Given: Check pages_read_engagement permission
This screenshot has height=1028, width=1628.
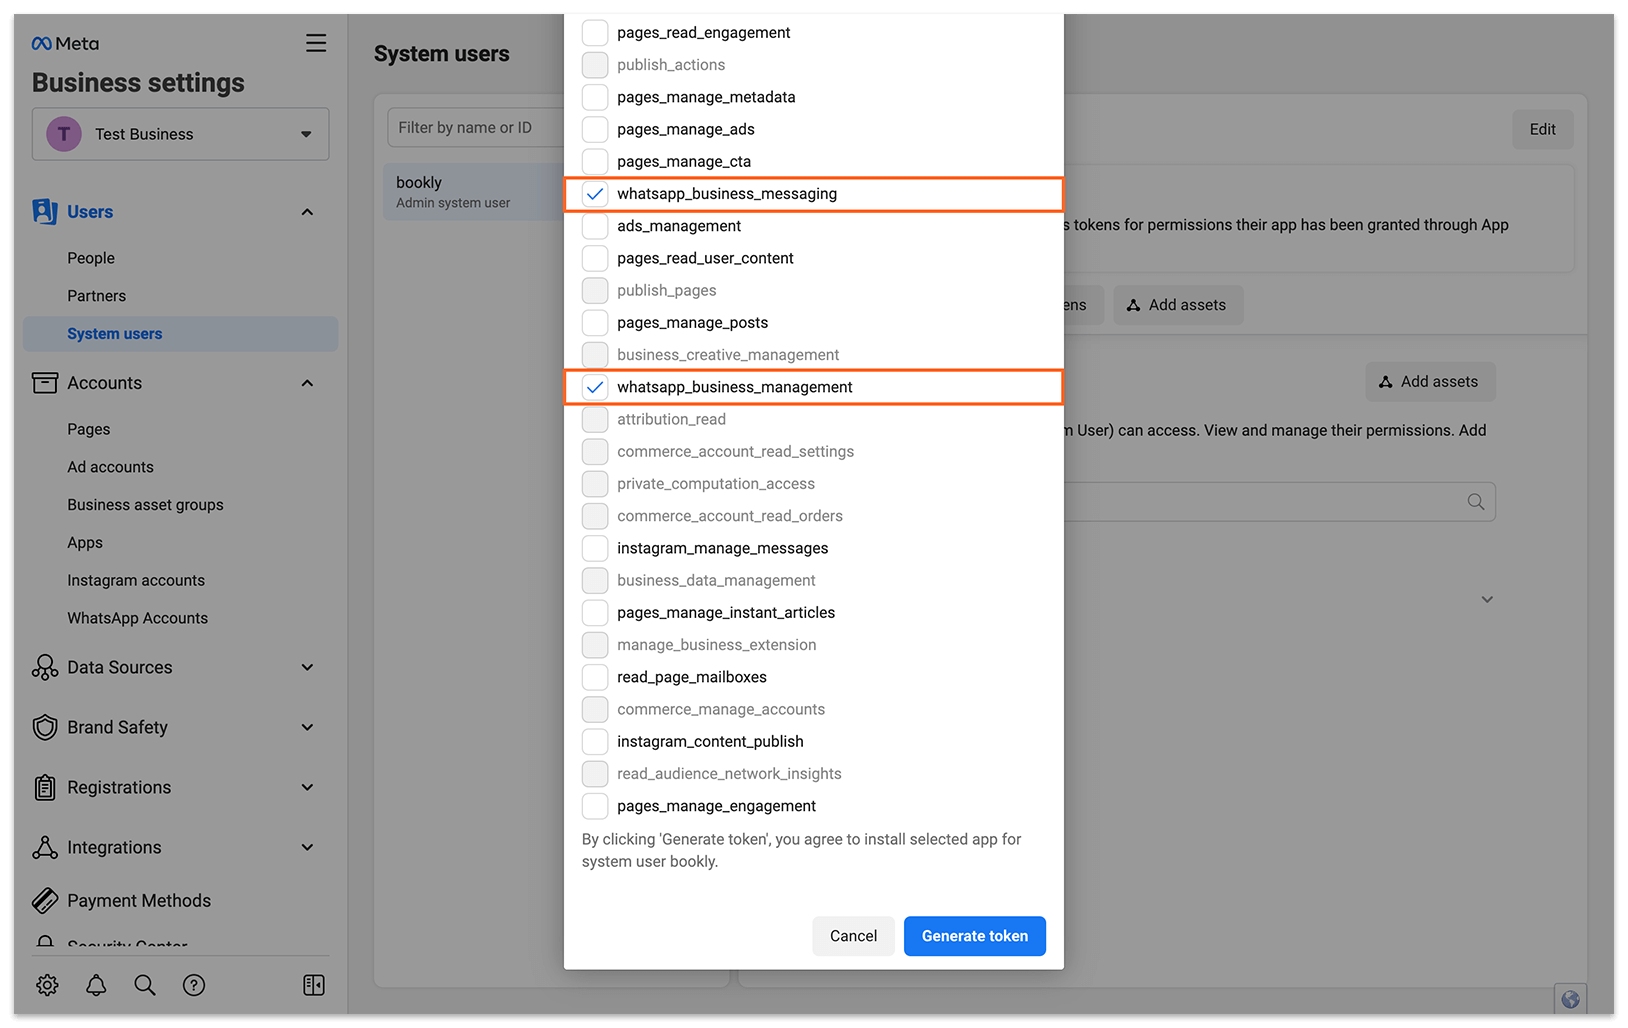Looking at the screenshot, I should 595,33.
